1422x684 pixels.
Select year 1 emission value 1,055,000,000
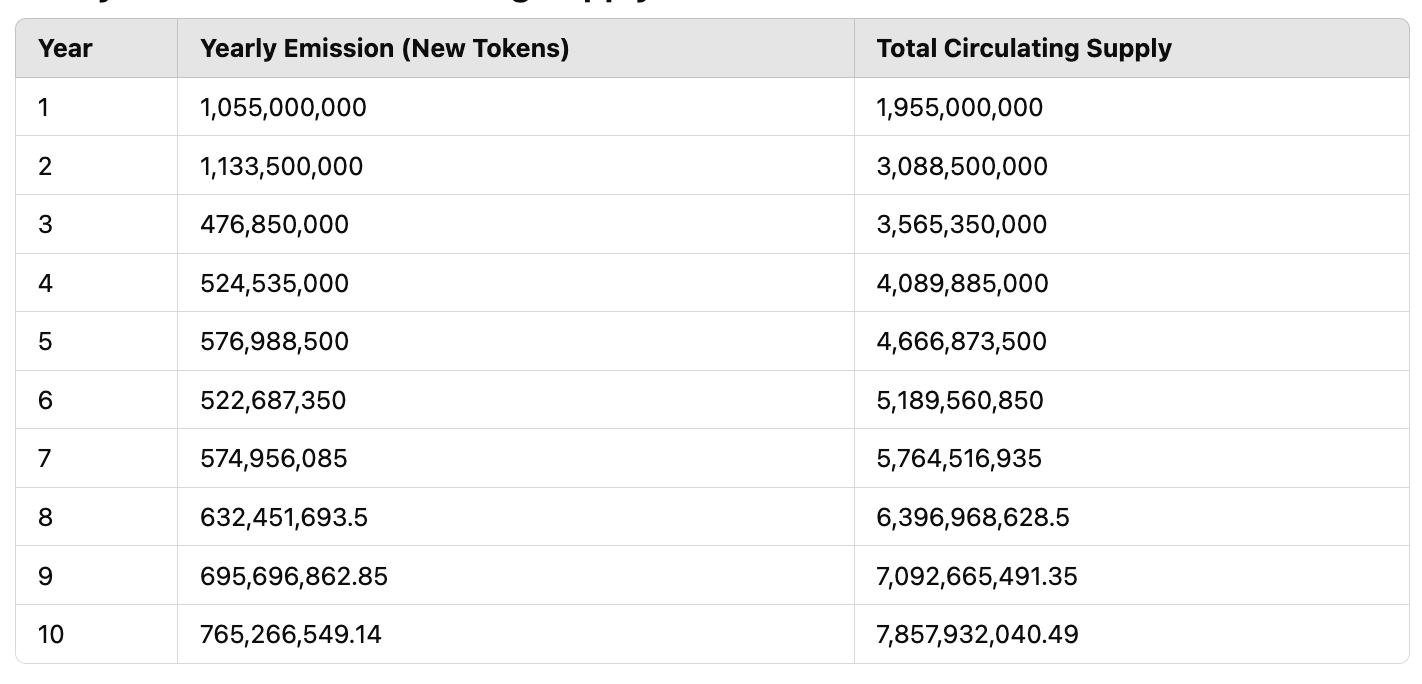pyautogui.click(x=284, y=107)
